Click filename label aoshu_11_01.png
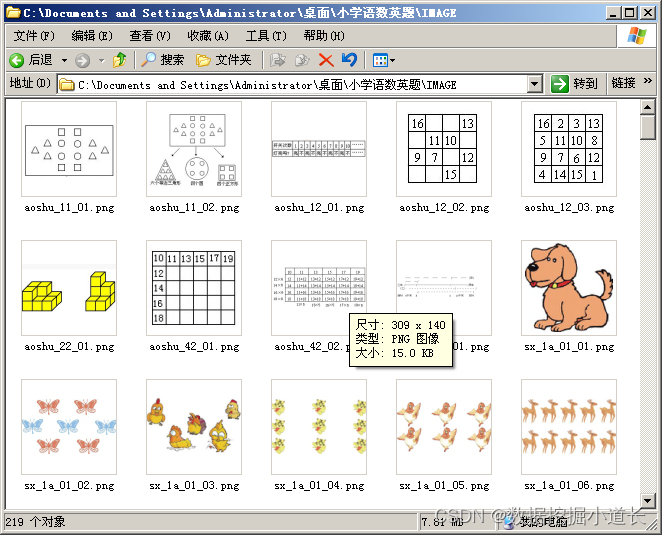 pyautogui.click(x=69, y=208)
